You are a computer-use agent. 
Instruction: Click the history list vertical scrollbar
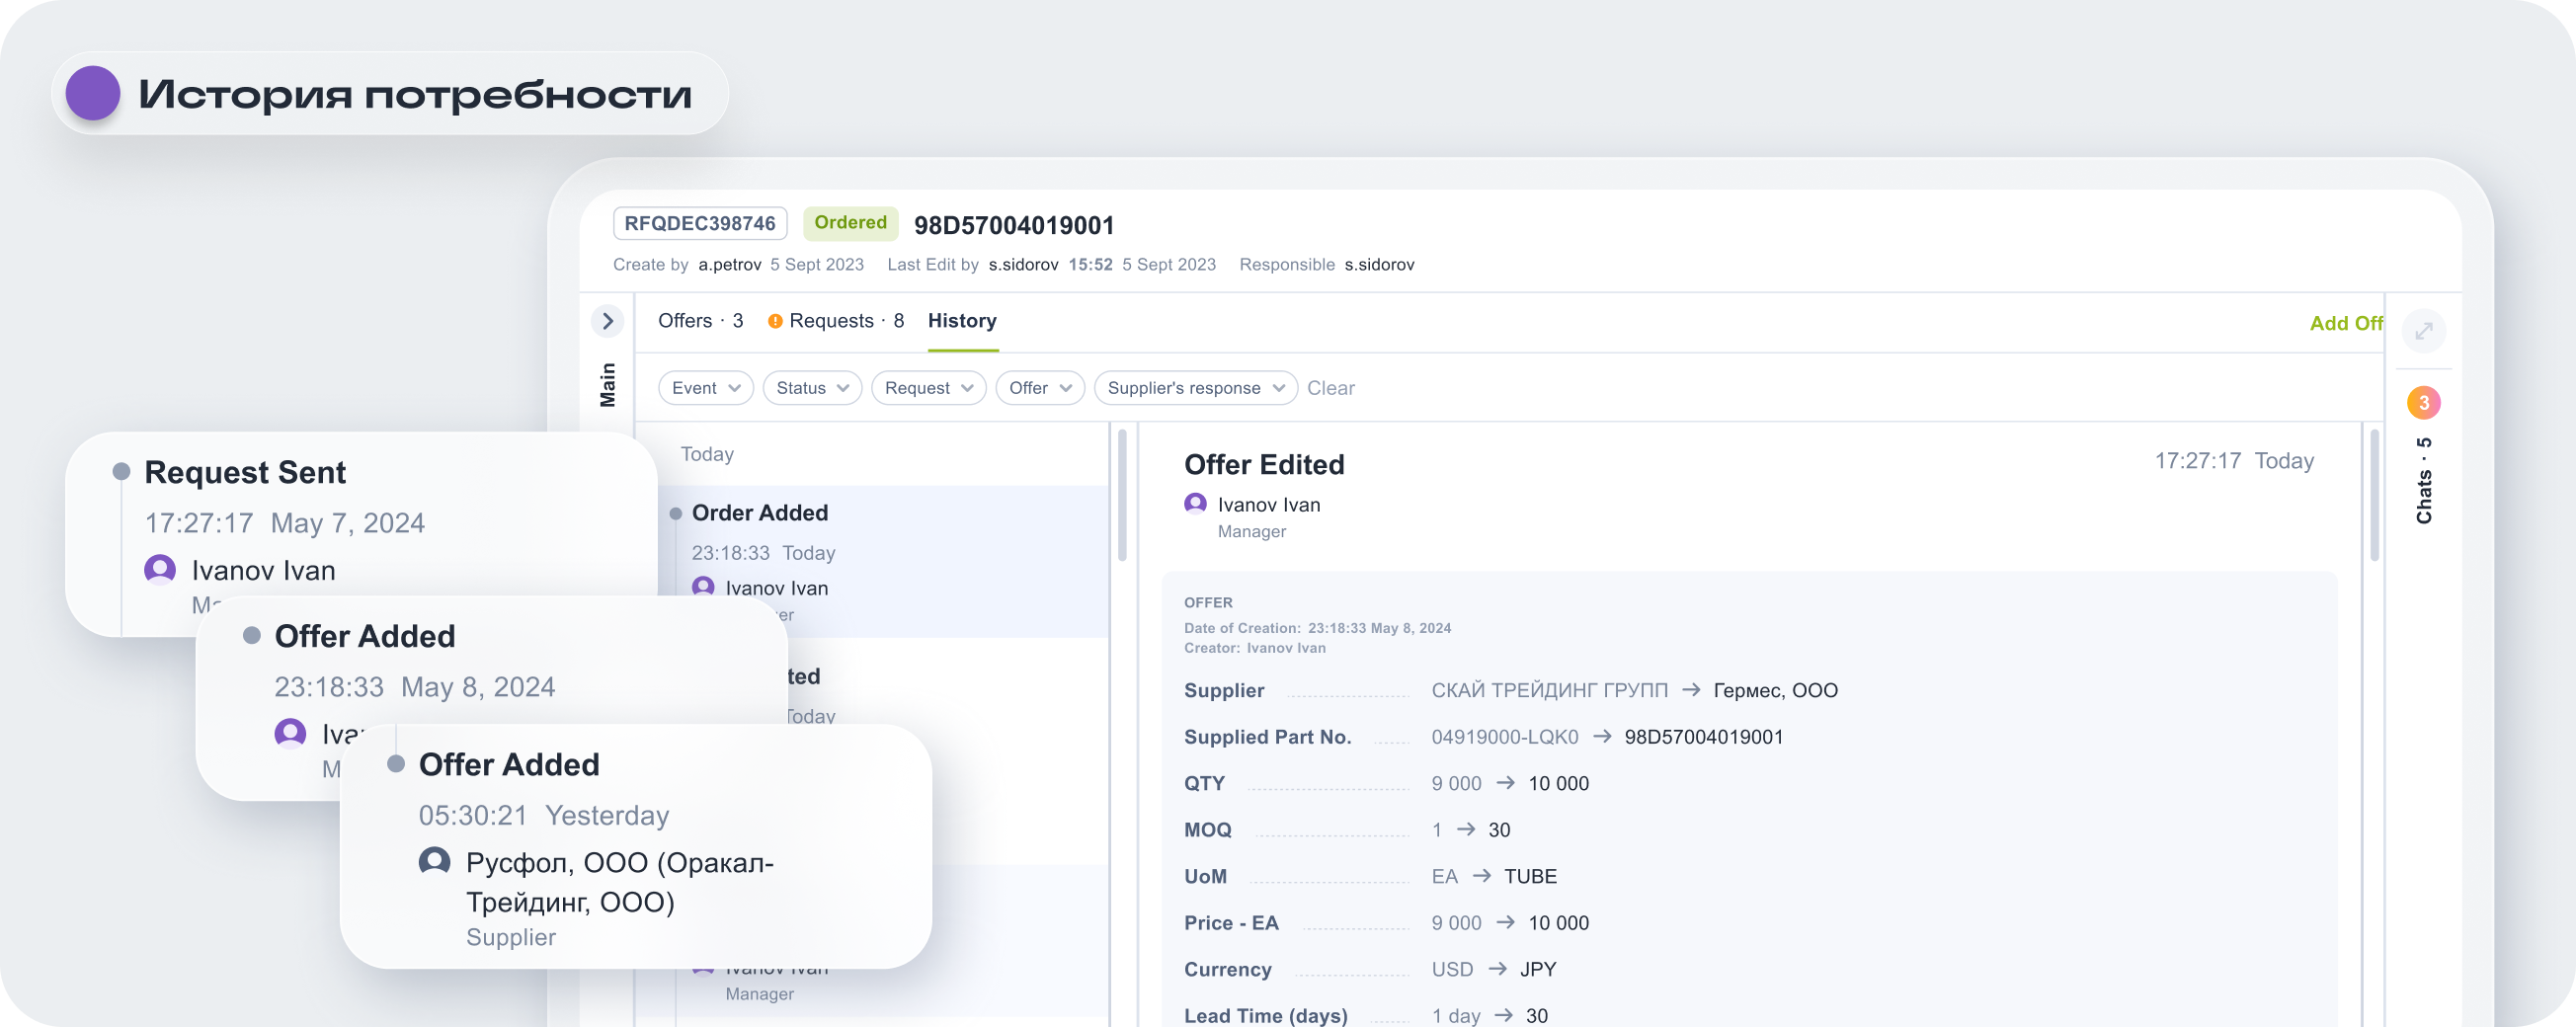[1122, 496]
